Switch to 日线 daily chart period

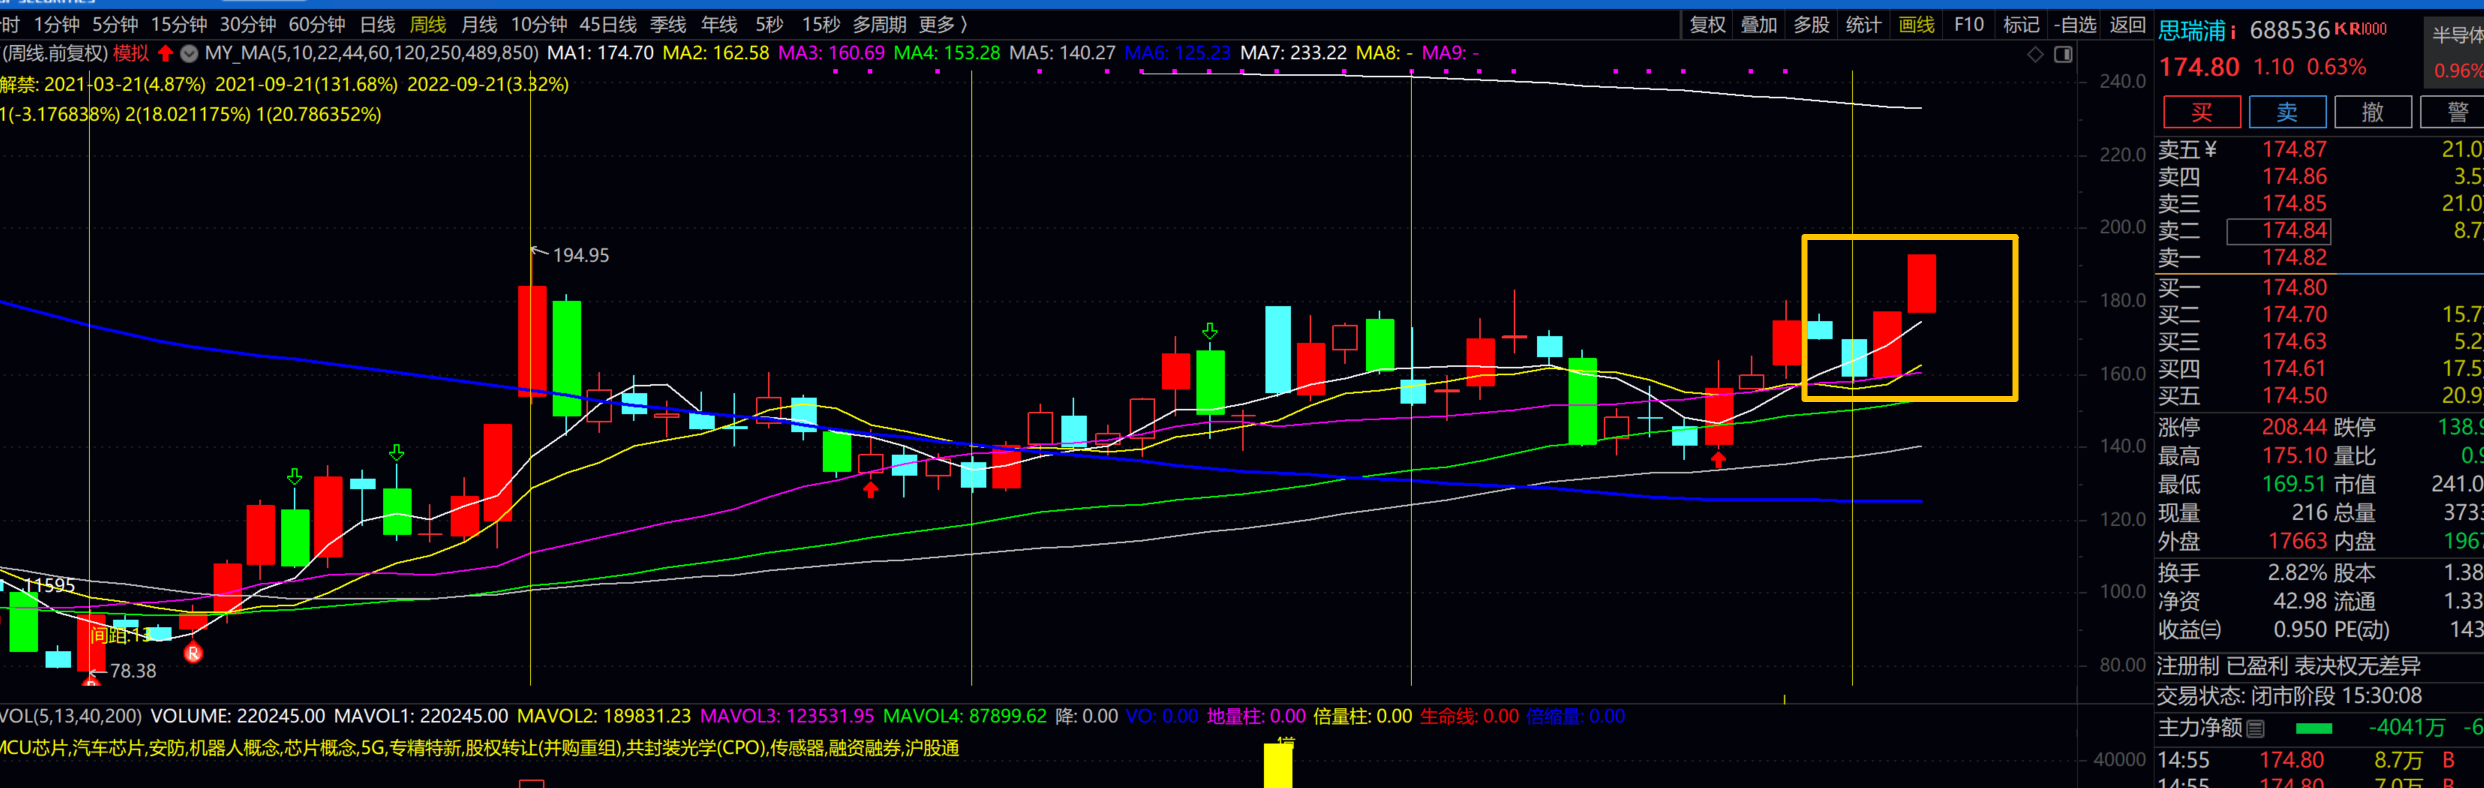pyautogui.click(x=377, y=25)
